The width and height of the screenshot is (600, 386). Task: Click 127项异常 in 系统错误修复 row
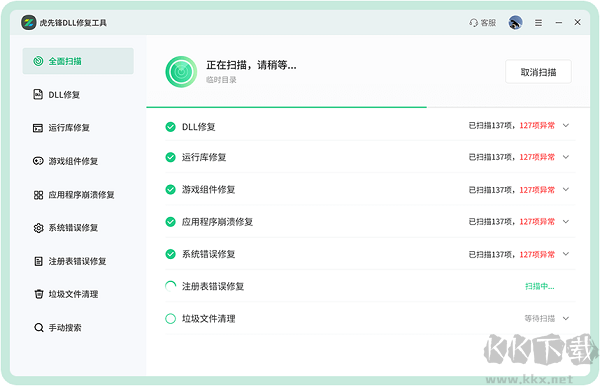[x=537, y=254]
